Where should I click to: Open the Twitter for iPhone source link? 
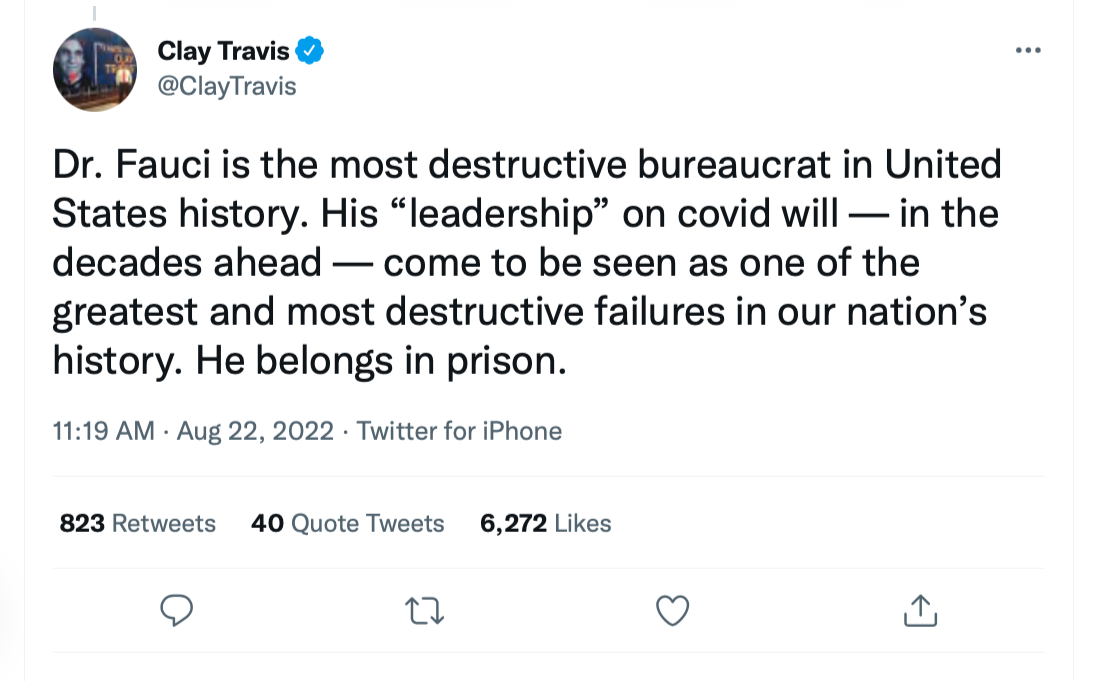click(459, 431)
